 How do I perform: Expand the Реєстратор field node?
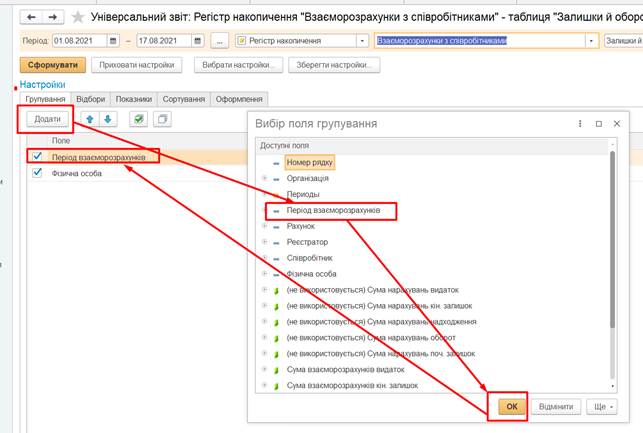(x=265, y=242)
